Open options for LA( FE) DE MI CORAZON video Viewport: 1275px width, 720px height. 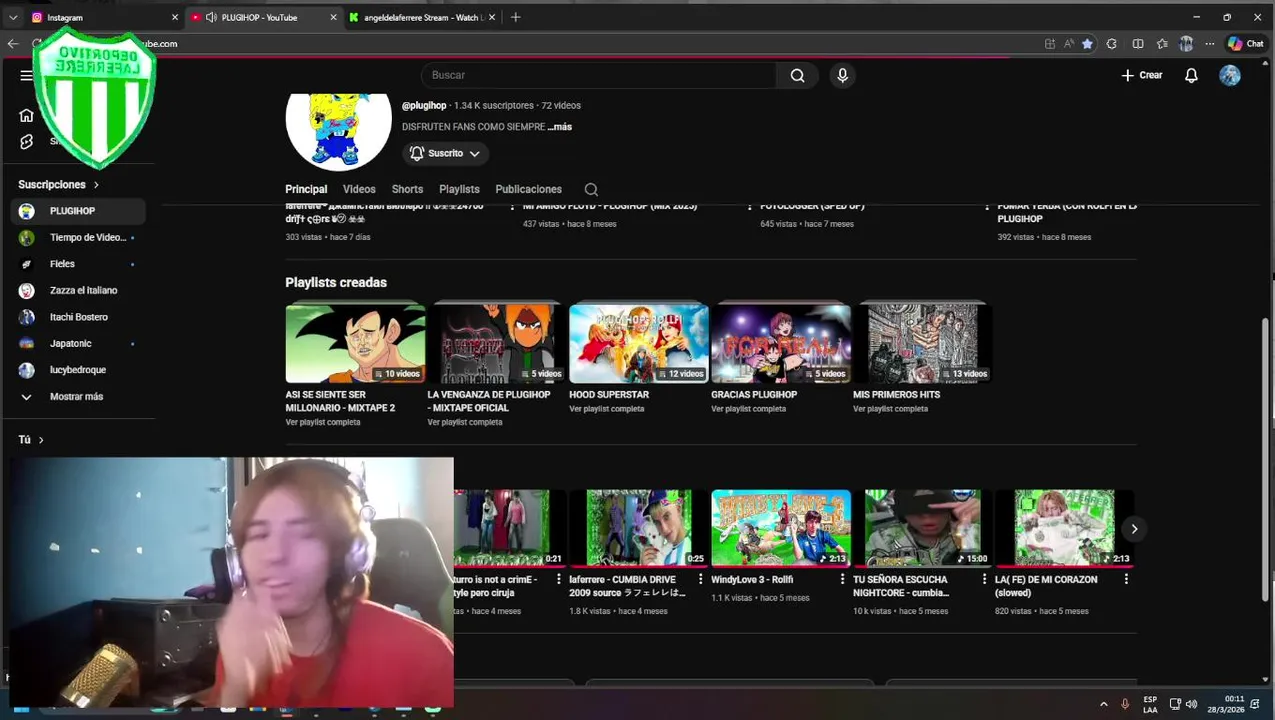(1126, 579)
